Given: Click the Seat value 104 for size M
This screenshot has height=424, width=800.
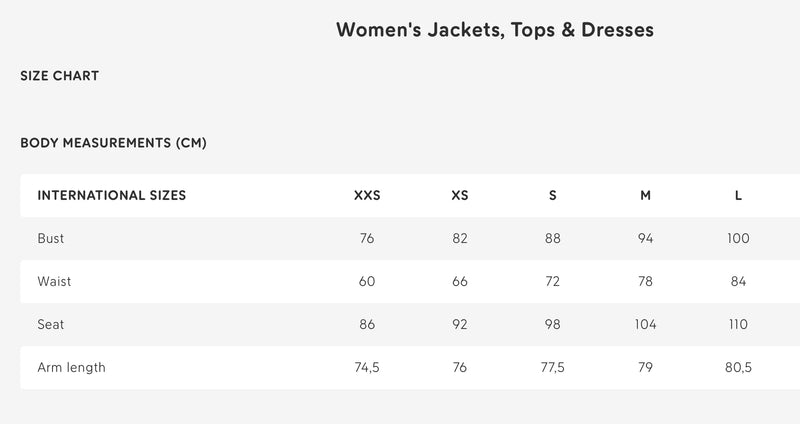Looking at the screenshot, I should (x=646, y=325).
